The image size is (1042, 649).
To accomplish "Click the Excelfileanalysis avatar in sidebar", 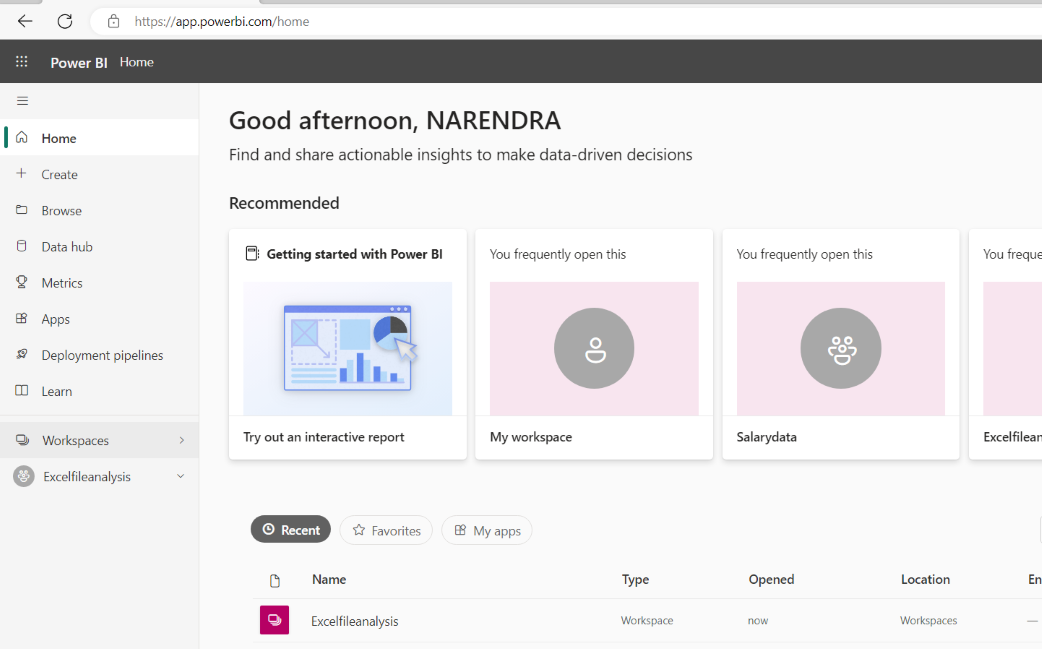I will point(24,476).
